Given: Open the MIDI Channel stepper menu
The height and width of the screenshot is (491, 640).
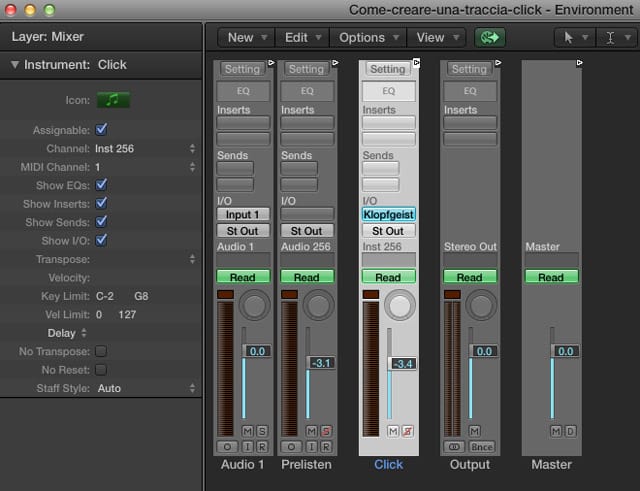Looking at the screenshot, I should point(192,167).
